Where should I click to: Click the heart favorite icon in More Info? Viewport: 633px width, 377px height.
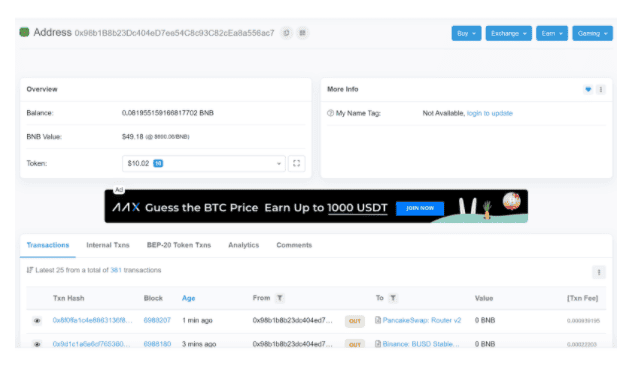tap(588, 90)
